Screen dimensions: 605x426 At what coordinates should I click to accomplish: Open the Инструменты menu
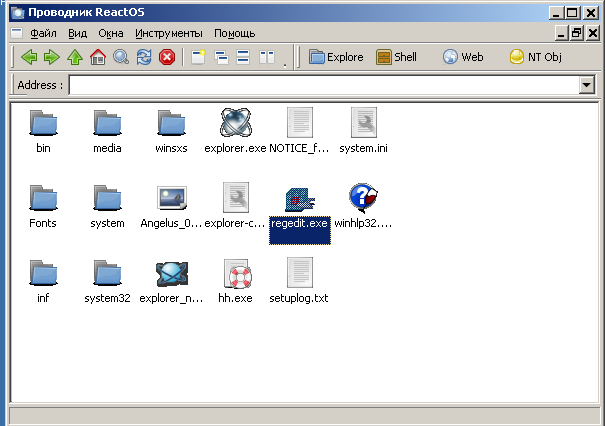(x=169, y=34)
